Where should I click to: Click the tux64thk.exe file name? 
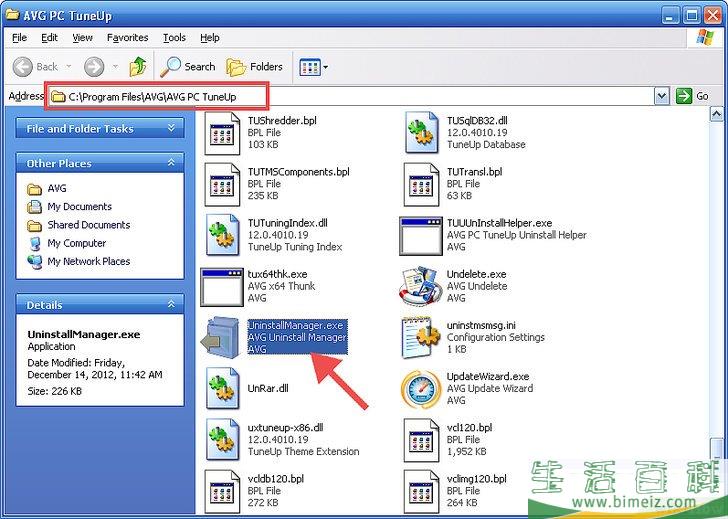[277, 274]
